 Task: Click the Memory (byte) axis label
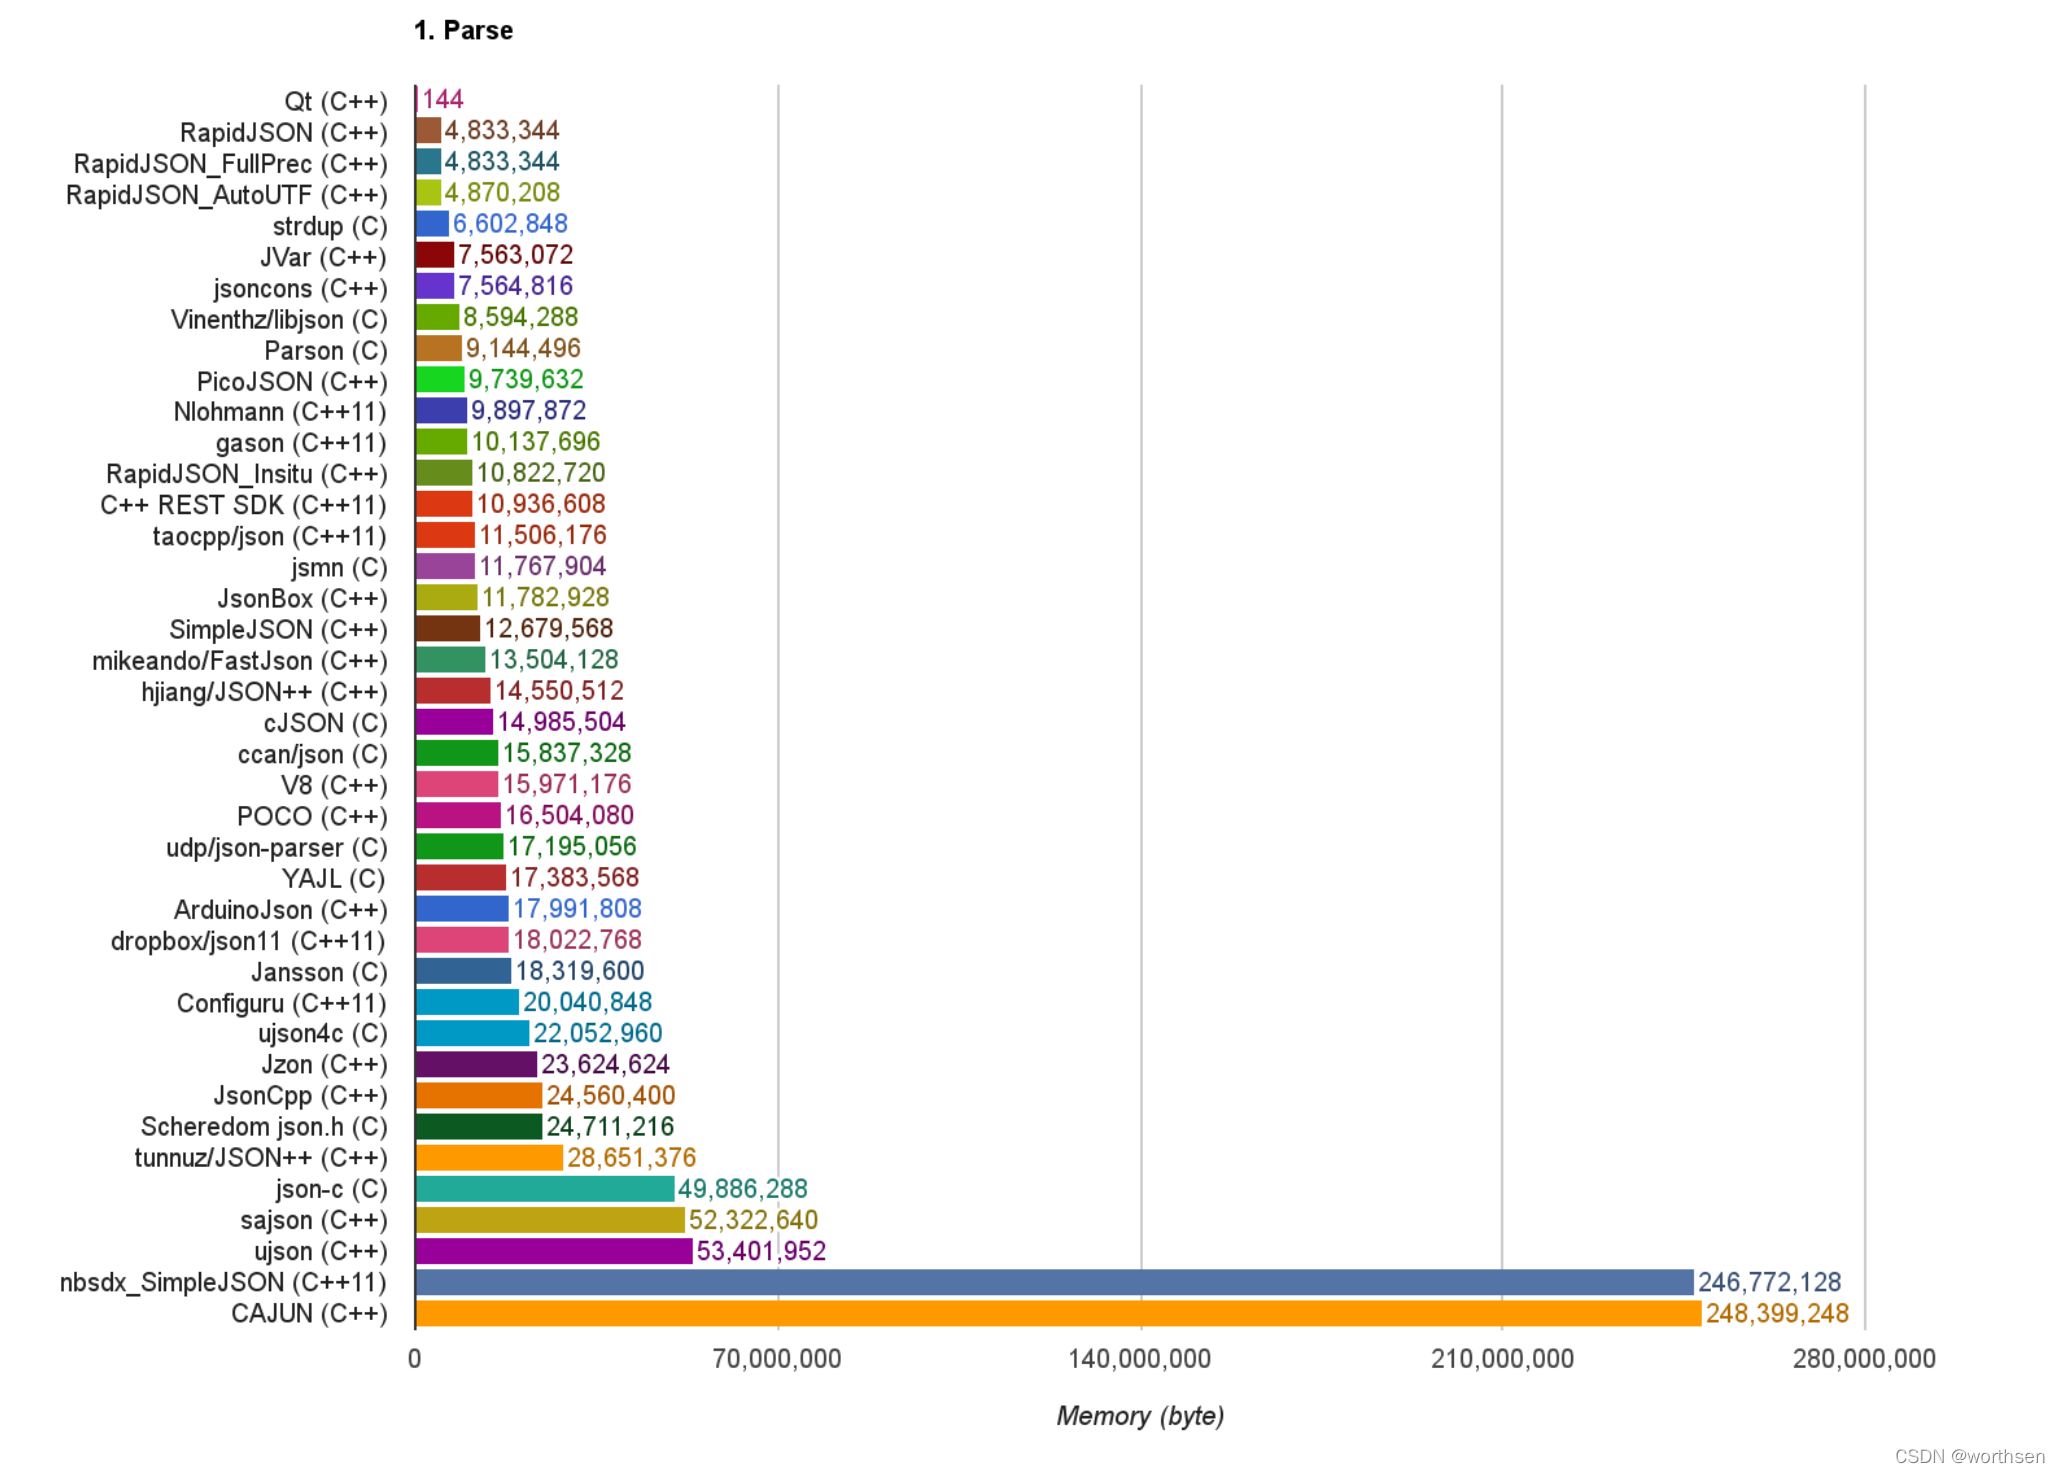1140,1416
